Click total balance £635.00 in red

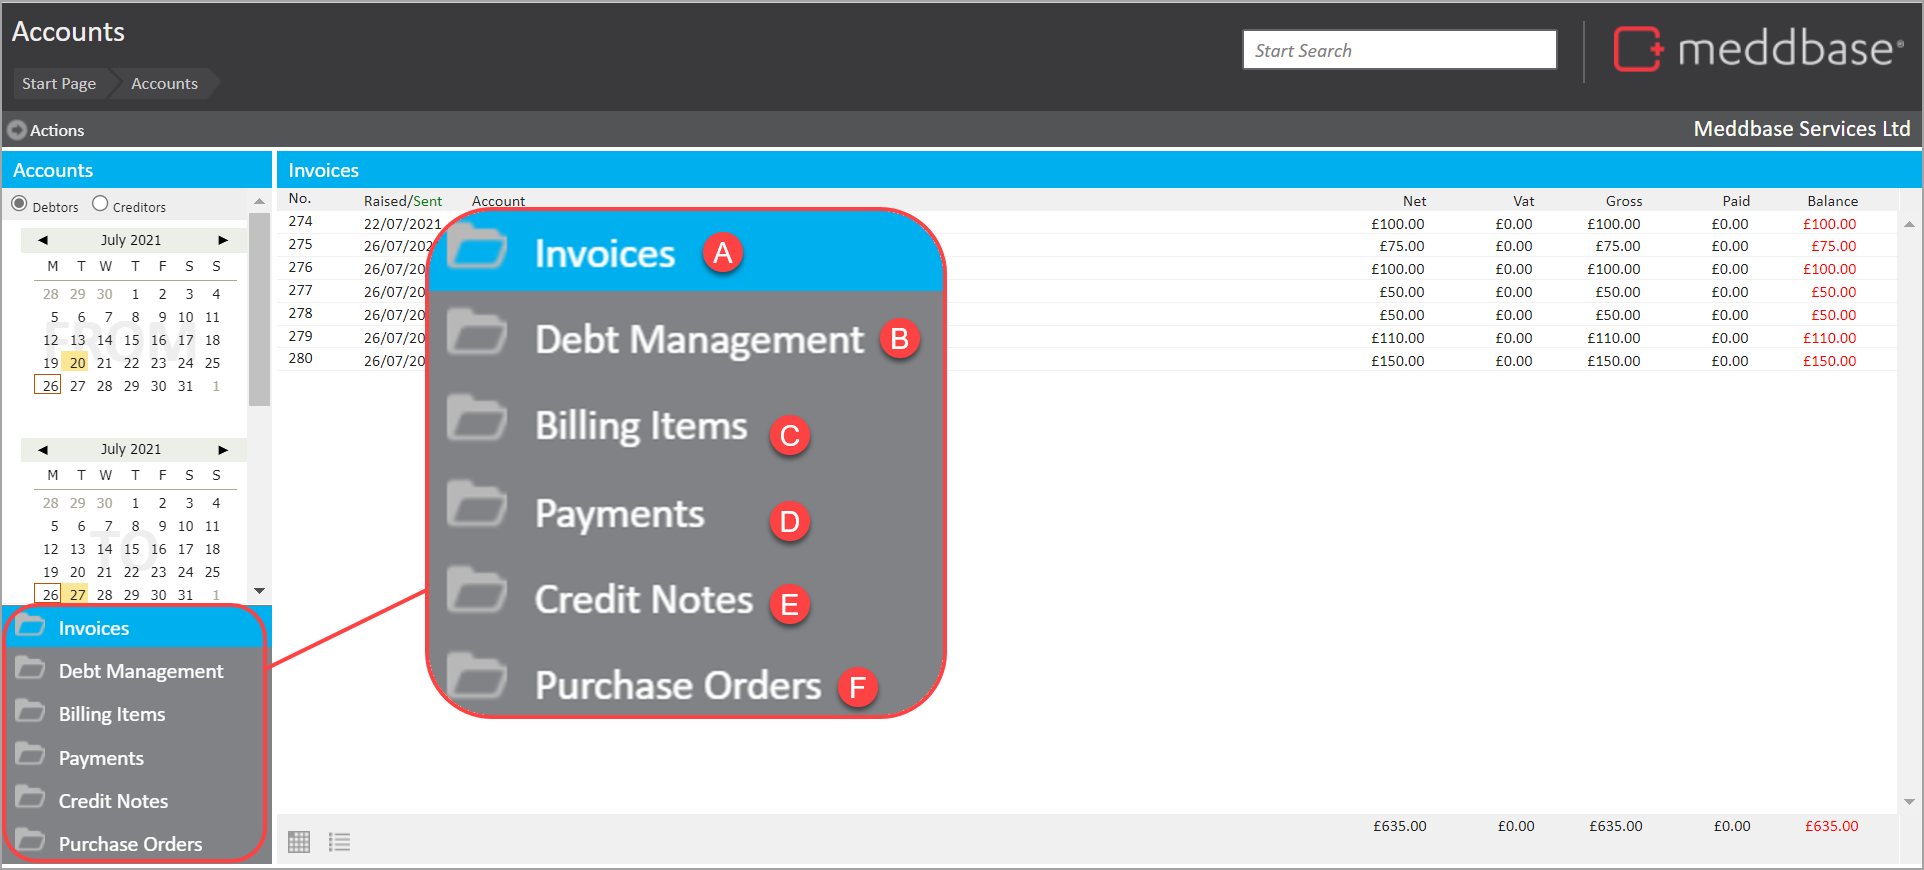pos(1831,826)
